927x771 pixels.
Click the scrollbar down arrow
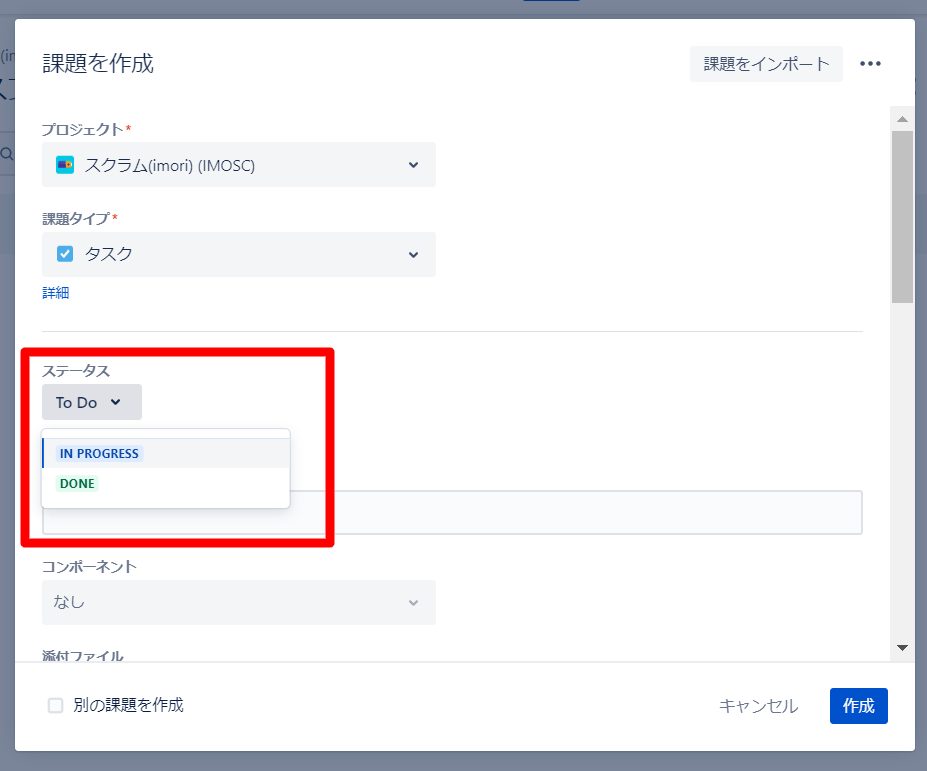(902, 648)
